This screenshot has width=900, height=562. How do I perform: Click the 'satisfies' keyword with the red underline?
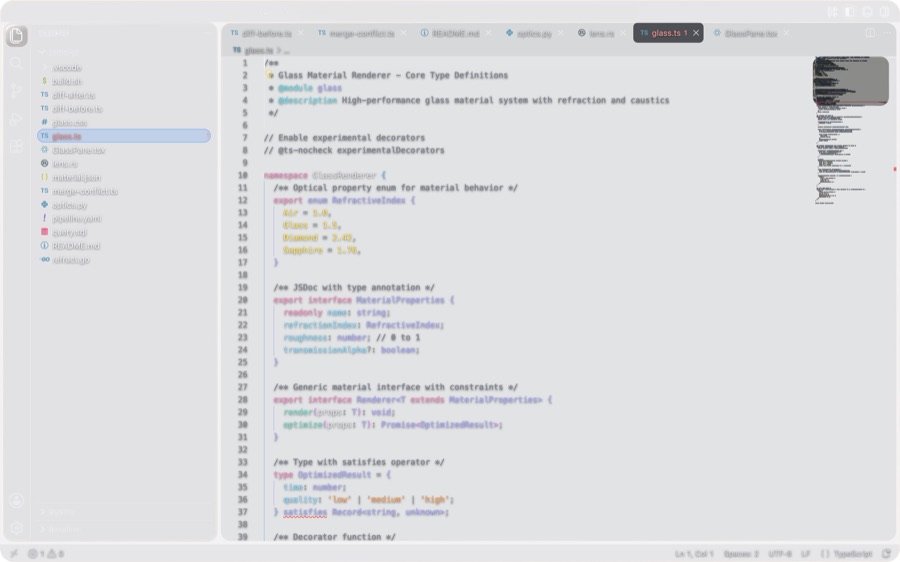point(305,512)
